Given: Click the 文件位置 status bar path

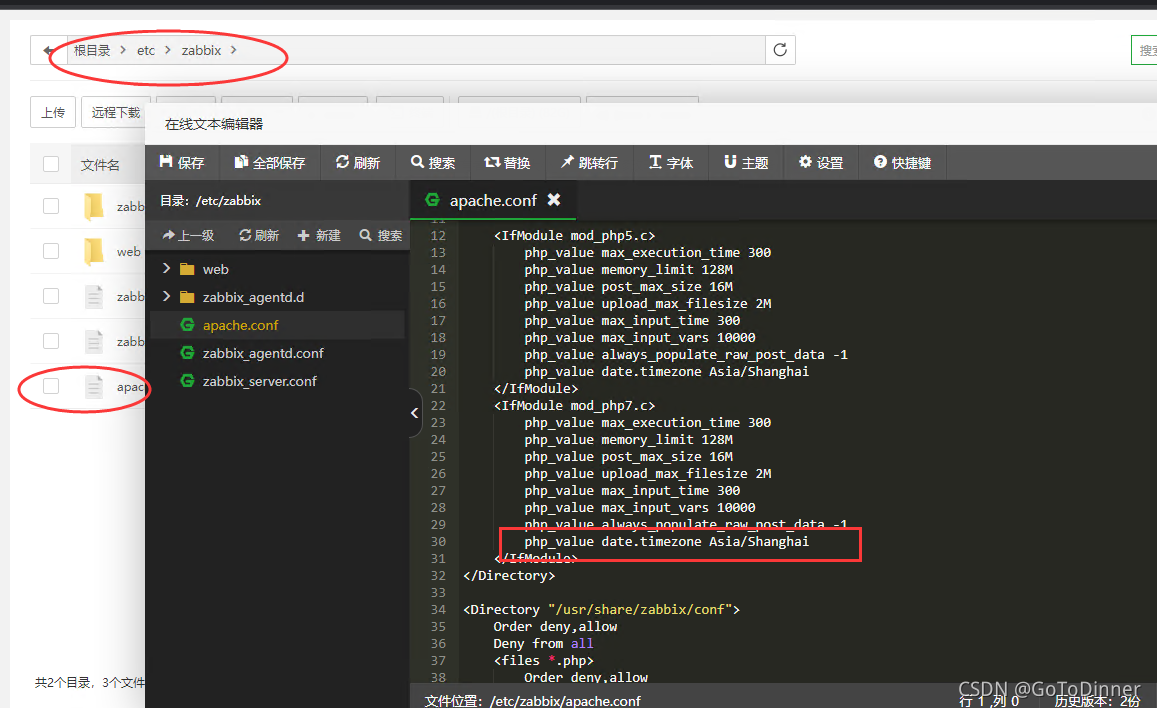Looking at the screenshot, I should point(533,701).
